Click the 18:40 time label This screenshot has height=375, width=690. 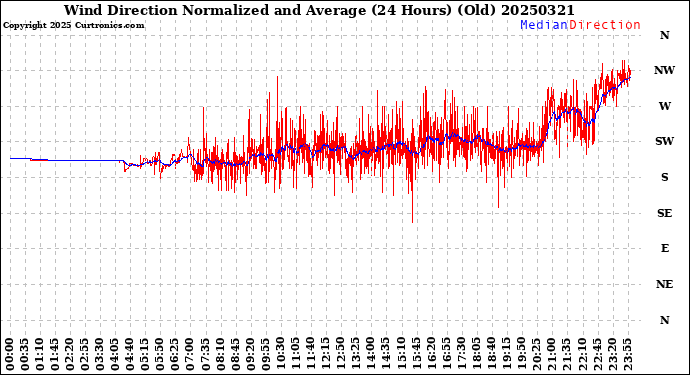click(x=492, y=354)
